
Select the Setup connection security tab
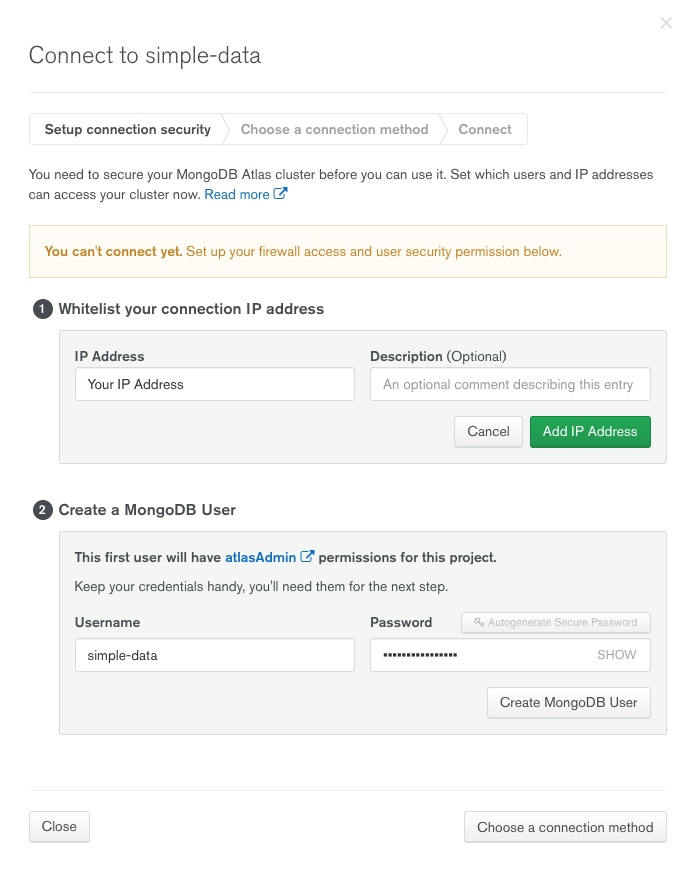(x=127, y=129)
